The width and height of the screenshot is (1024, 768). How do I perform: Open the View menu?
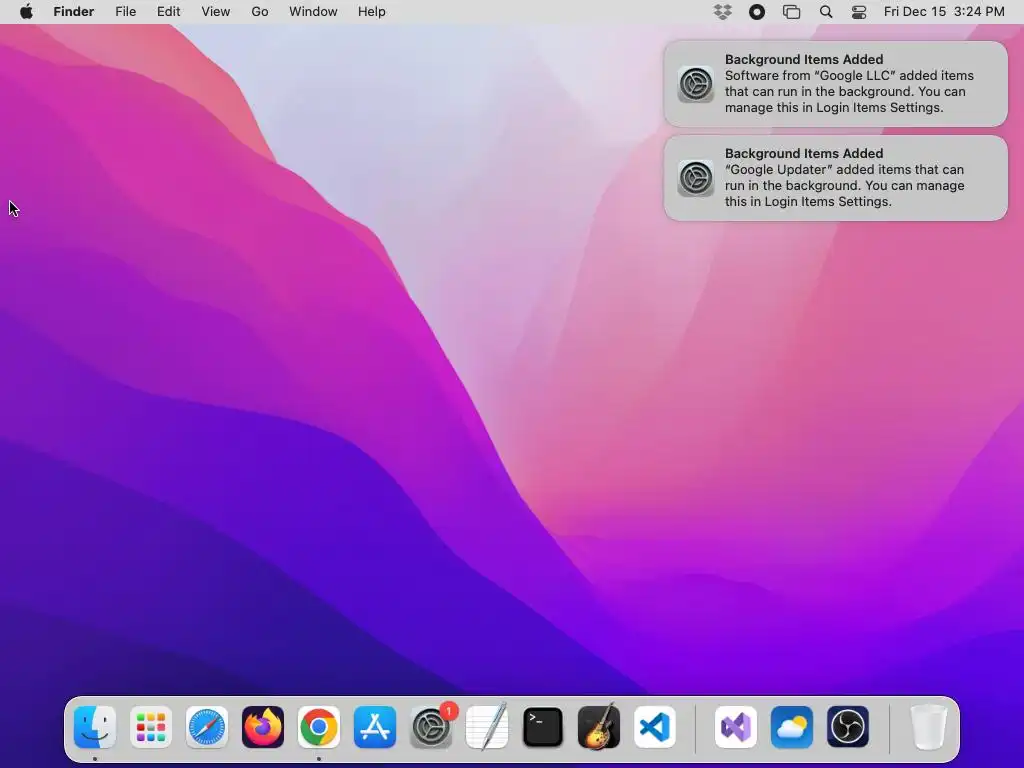pos(216,12)
